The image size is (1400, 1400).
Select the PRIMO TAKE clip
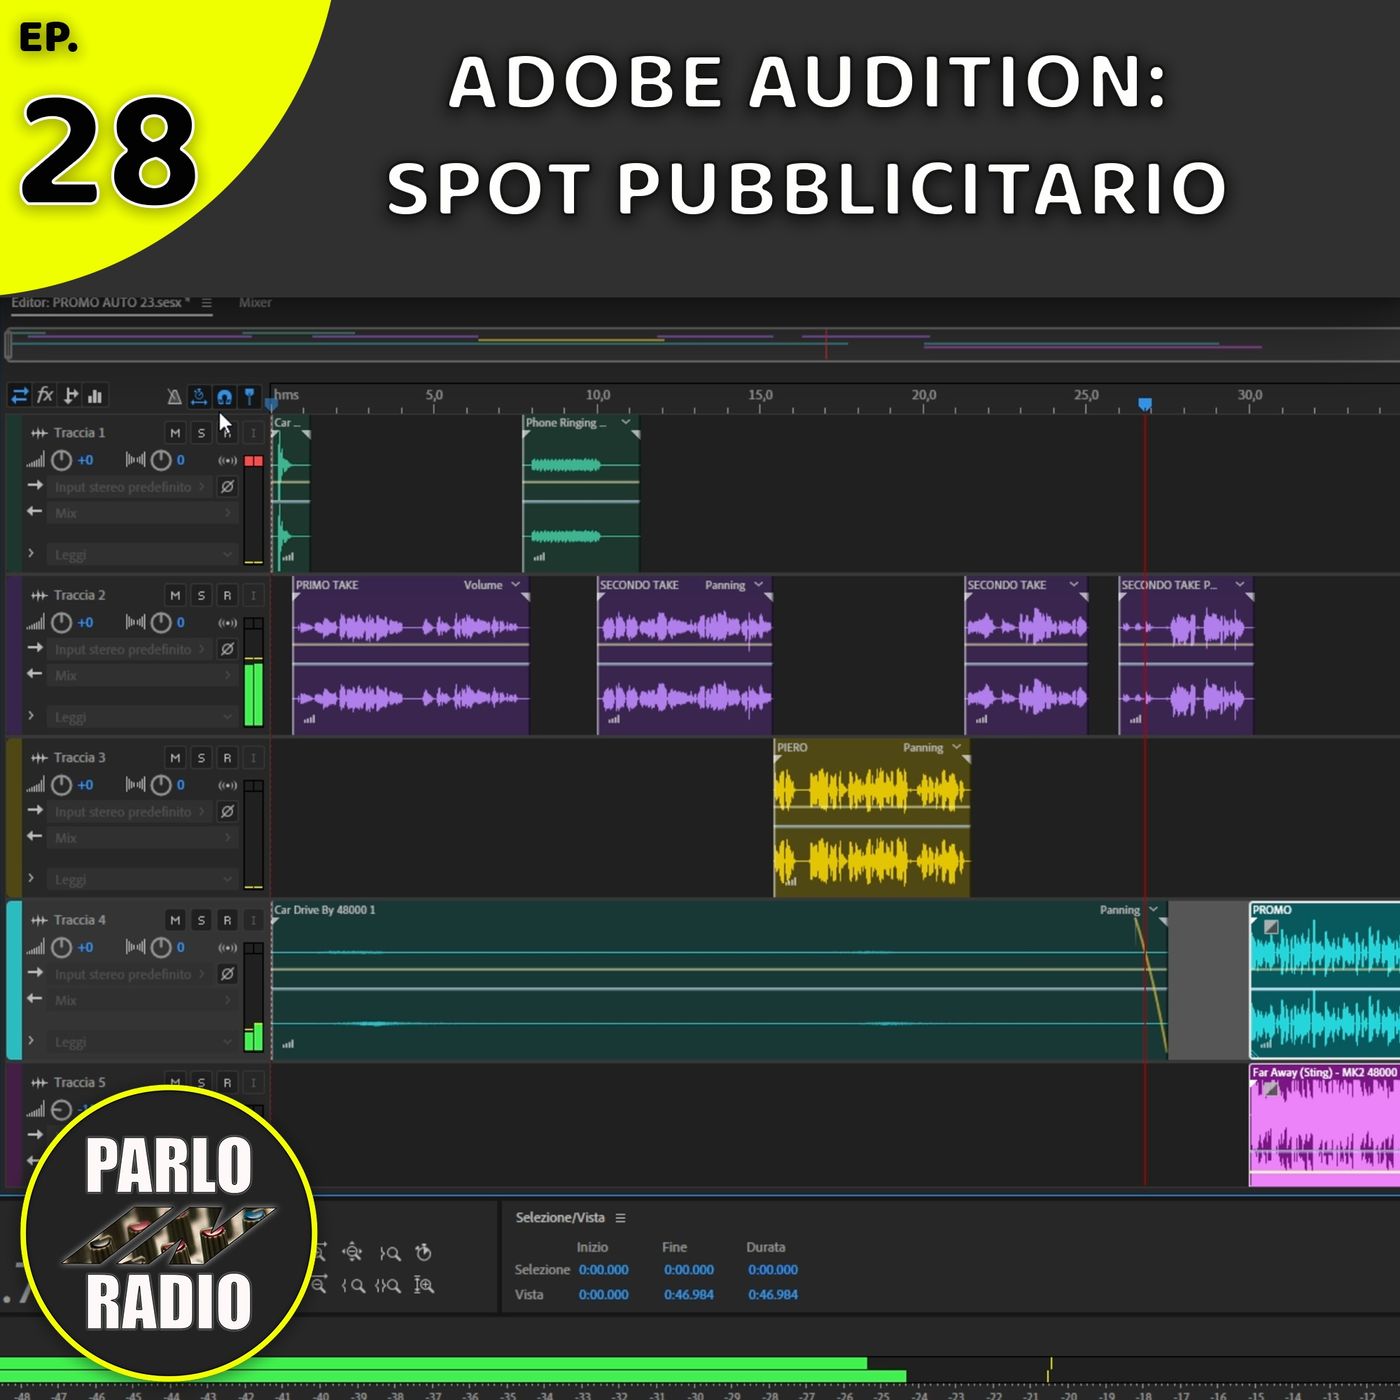click(x=411, y=655)
